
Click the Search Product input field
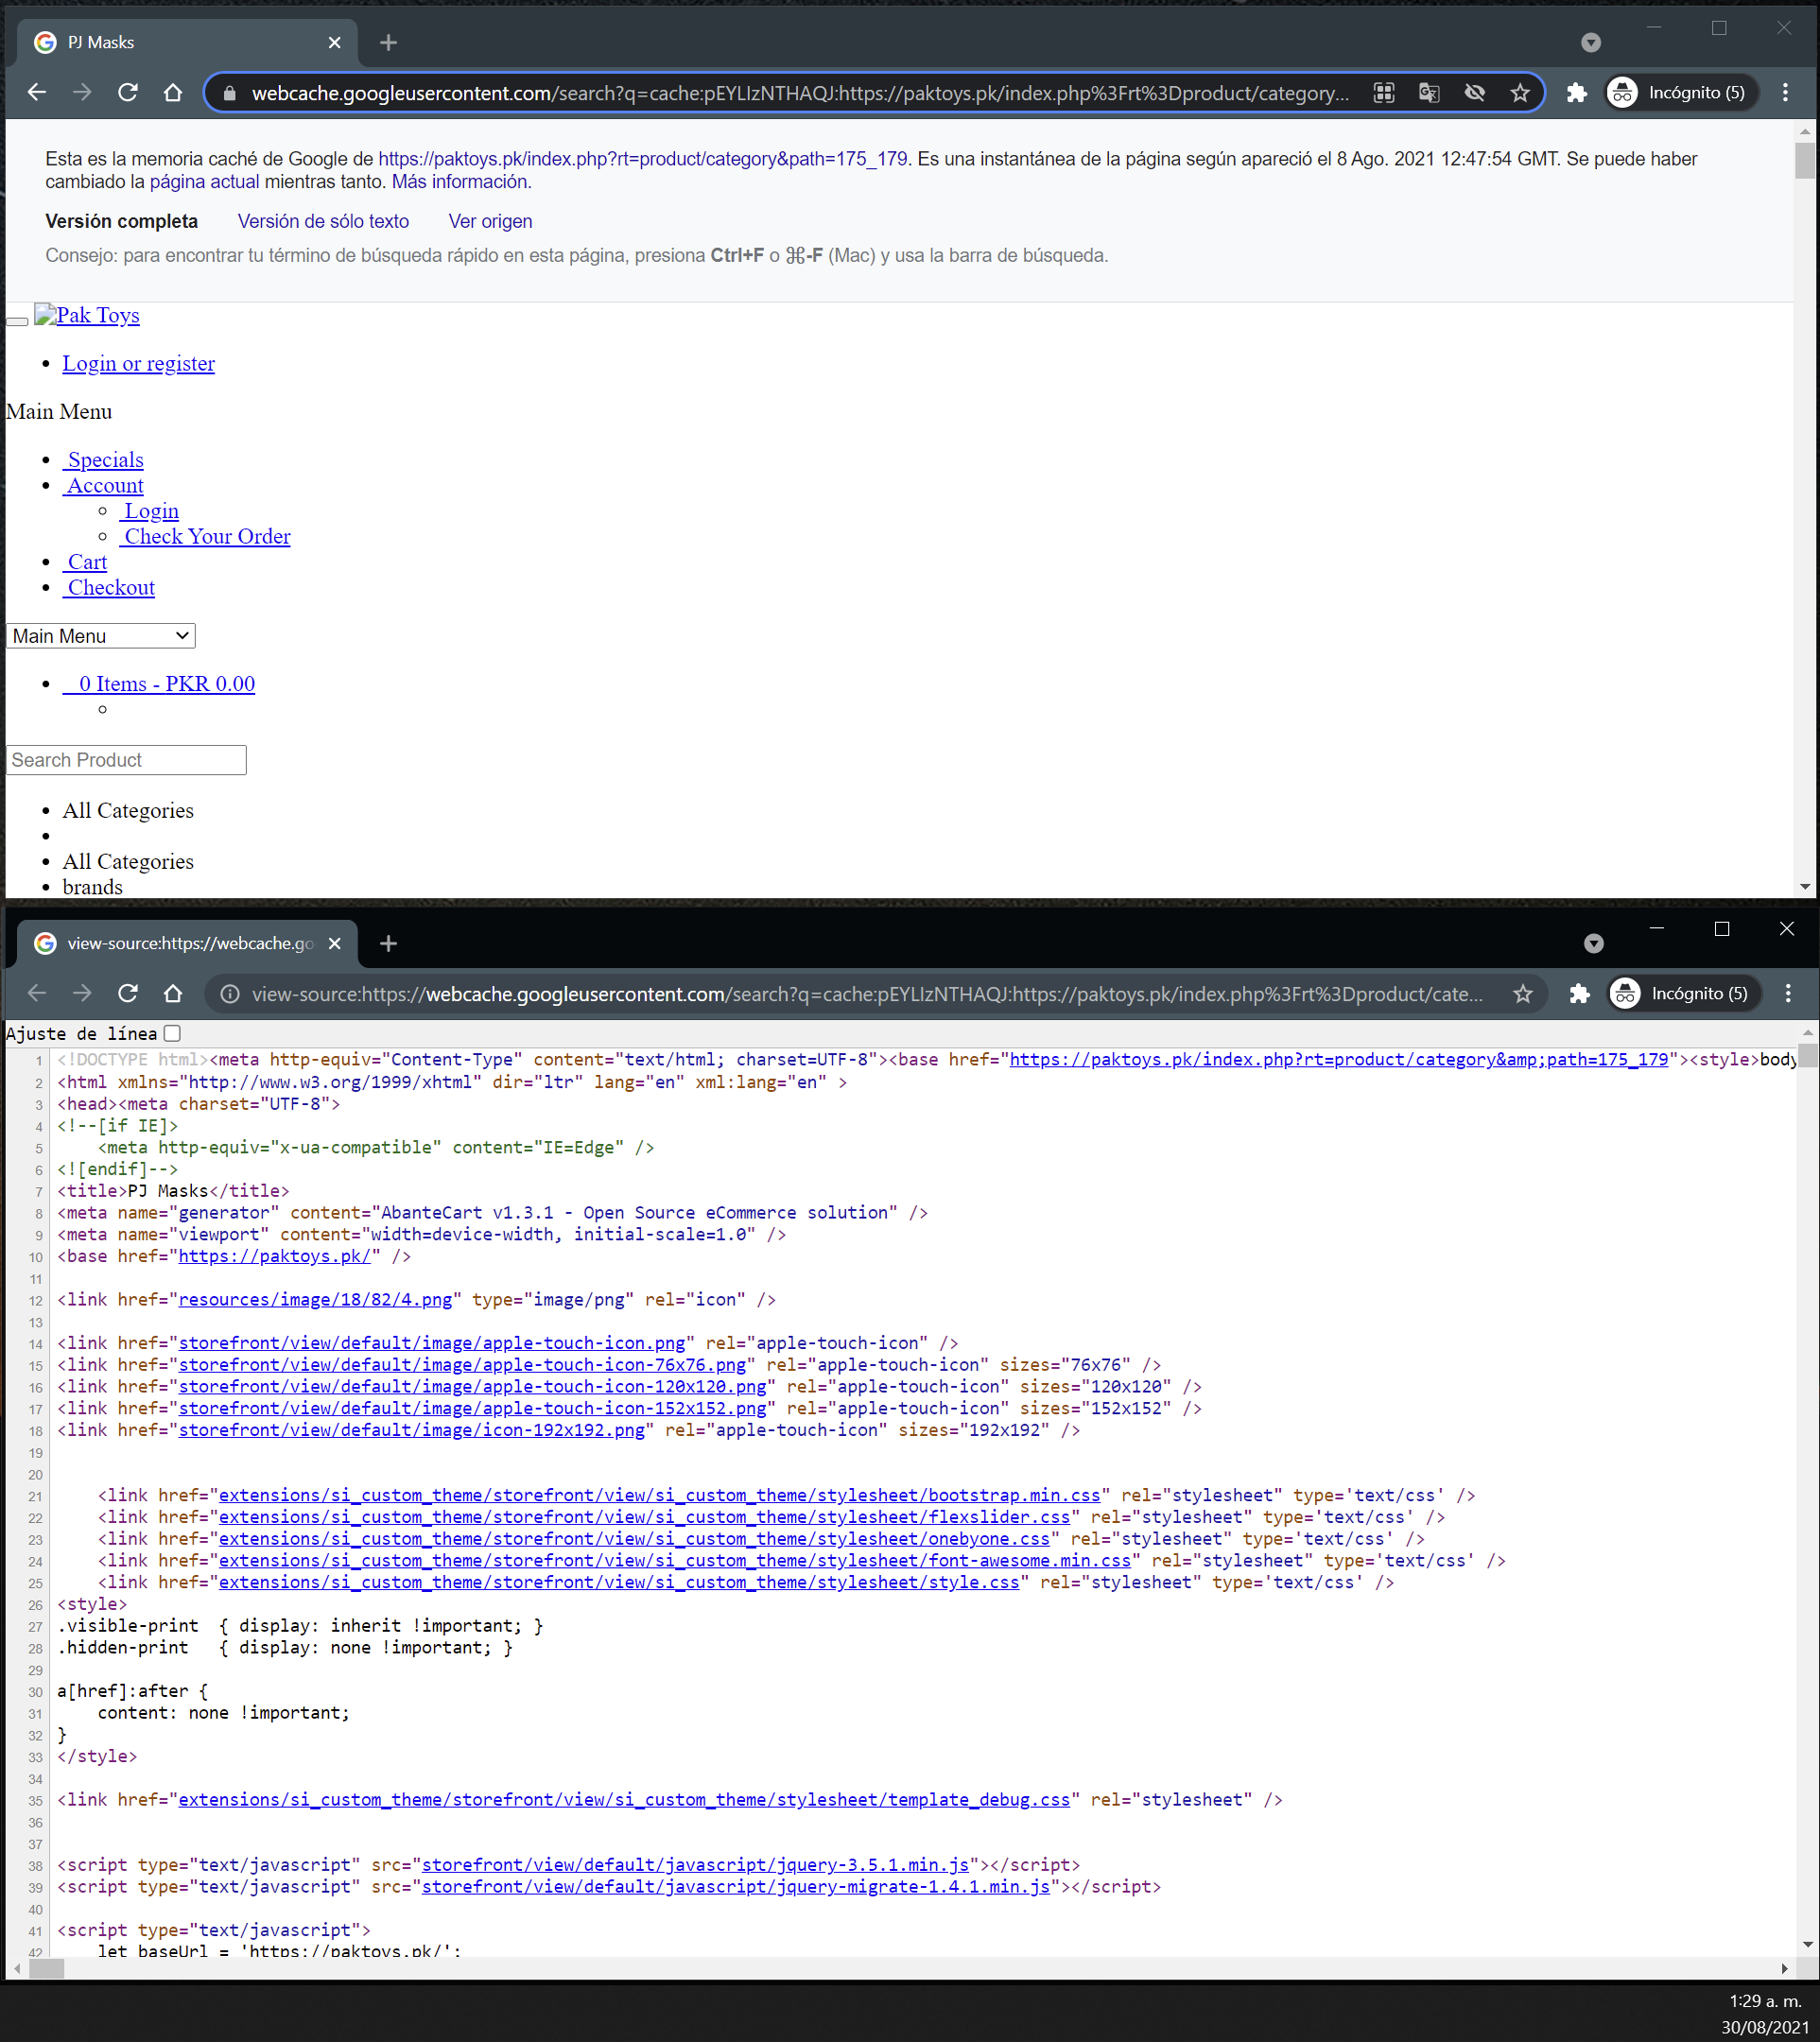tap(126, 760)
